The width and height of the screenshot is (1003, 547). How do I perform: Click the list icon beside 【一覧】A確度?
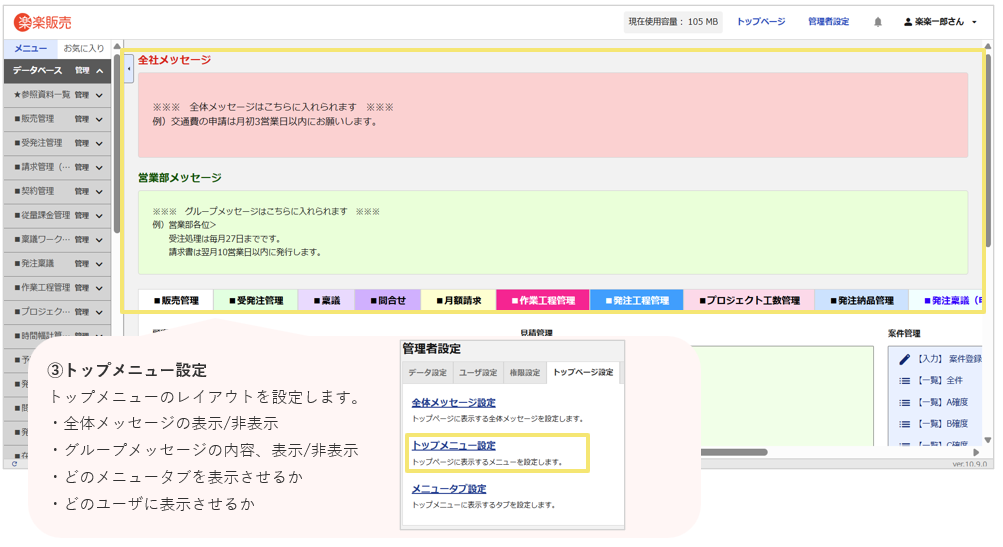point(904,402)
